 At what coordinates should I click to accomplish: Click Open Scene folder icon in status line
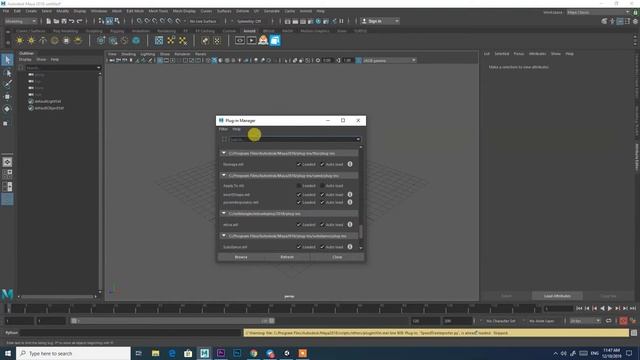(56, 21)
